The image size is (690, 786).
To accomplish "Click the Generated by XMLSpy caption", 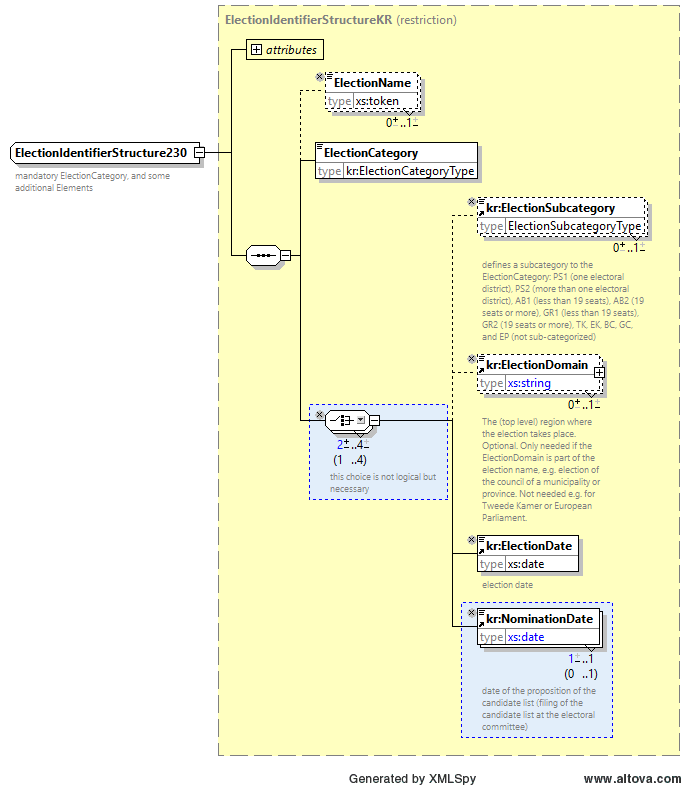I will pyautogui.click(x=412, y=778).
